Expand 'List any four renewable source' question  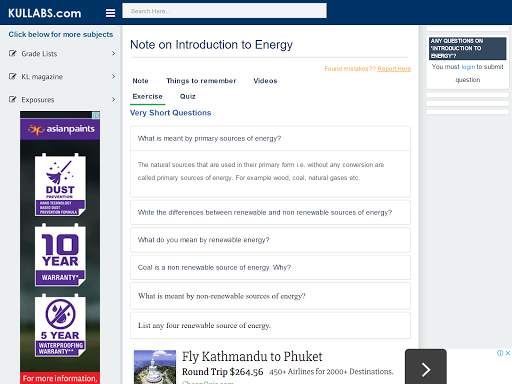[270, 325]
